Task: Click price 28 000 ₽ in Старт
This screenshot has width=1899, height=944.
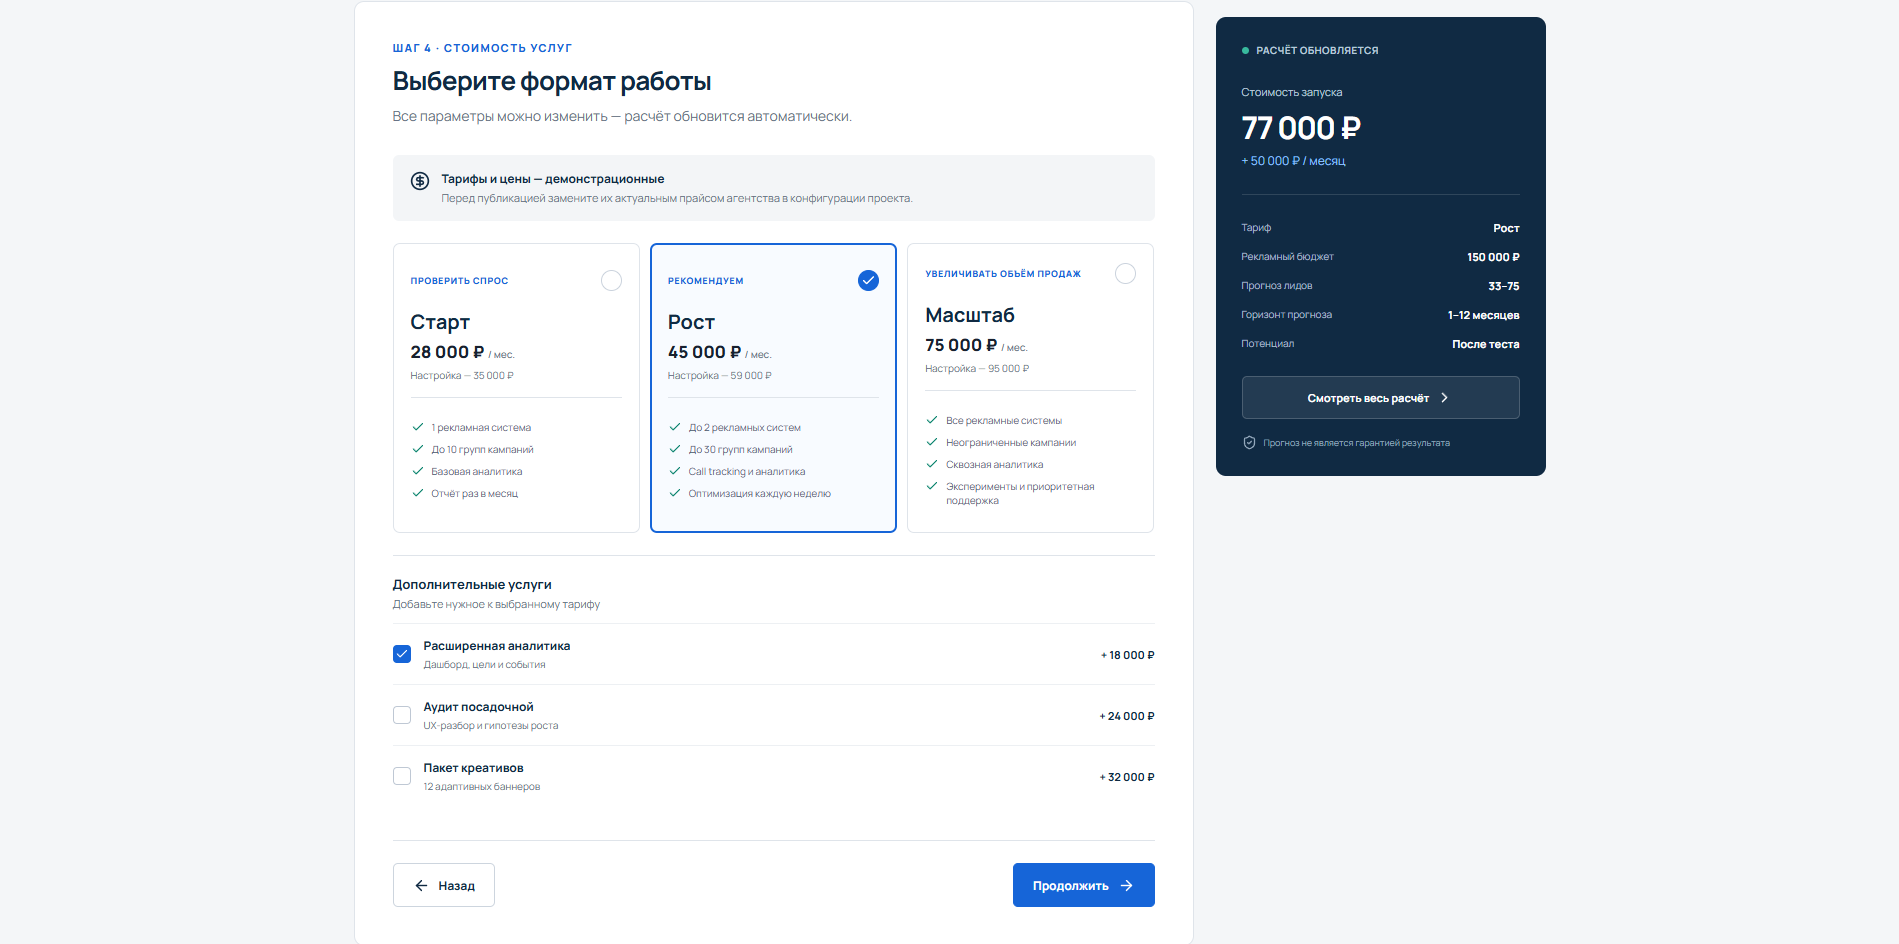Action: 447,352
